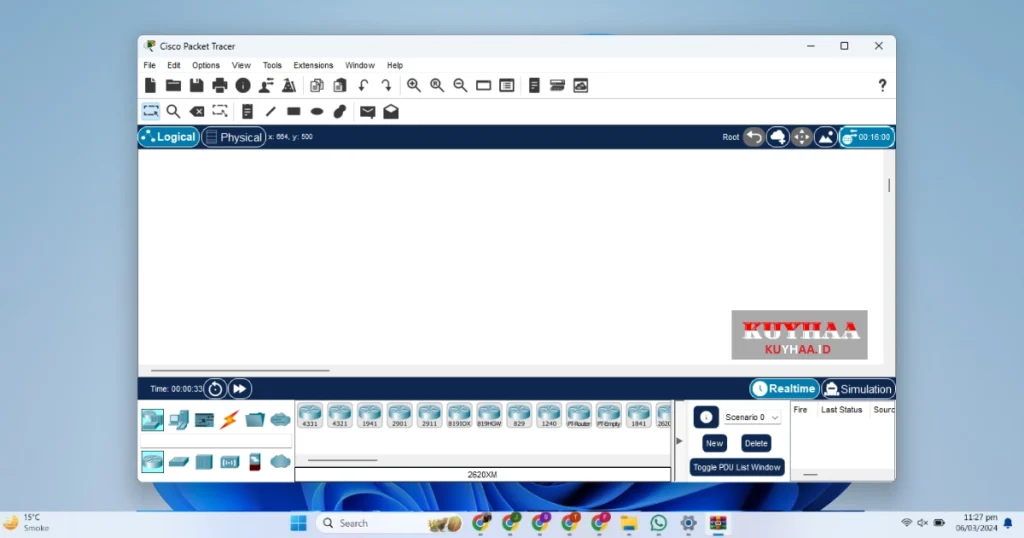Add a Simple PDU envelope

click(x=368, y=112)
